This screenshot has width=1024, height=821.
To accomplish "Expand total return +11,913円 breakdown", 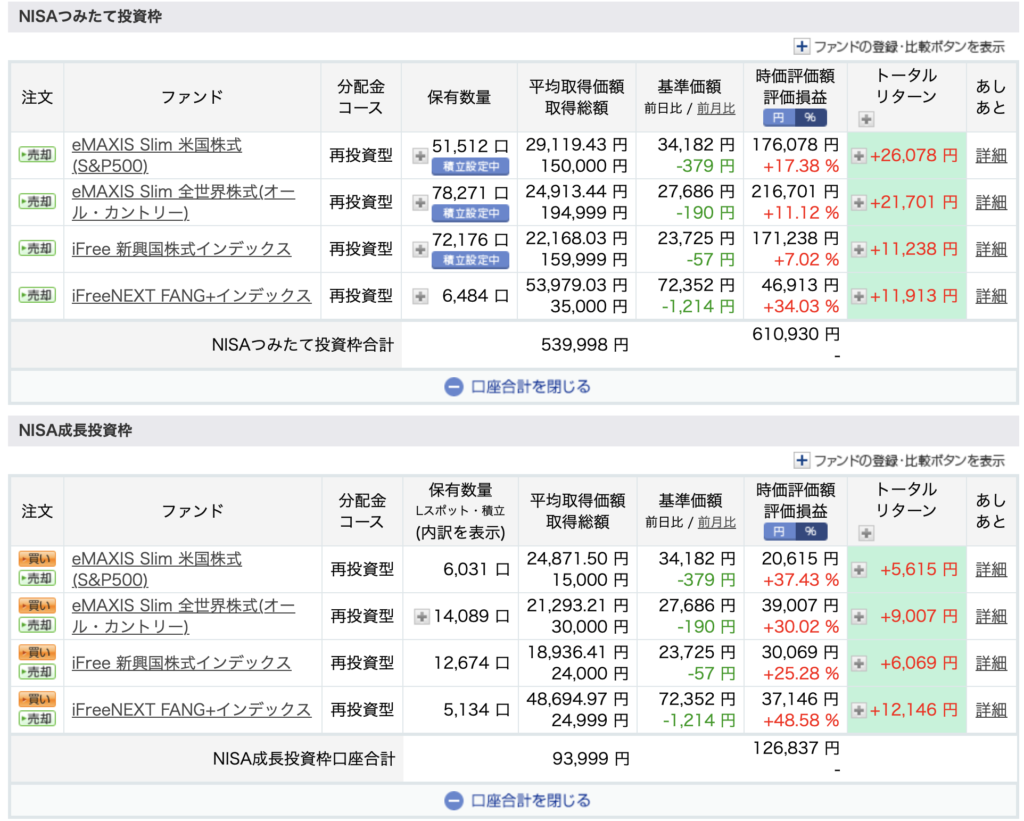I will coord(859,297).
